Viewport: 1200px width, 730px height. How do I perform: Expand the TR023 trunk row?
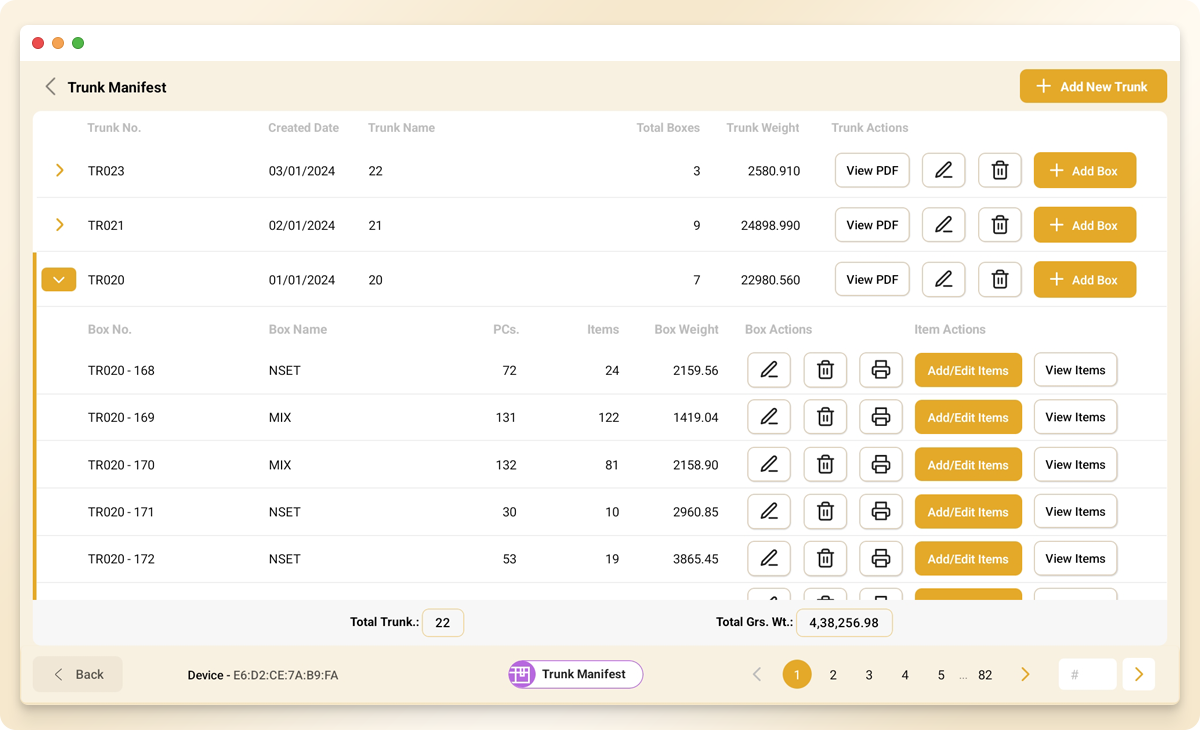pyautogui.click(x=60, y=171)
